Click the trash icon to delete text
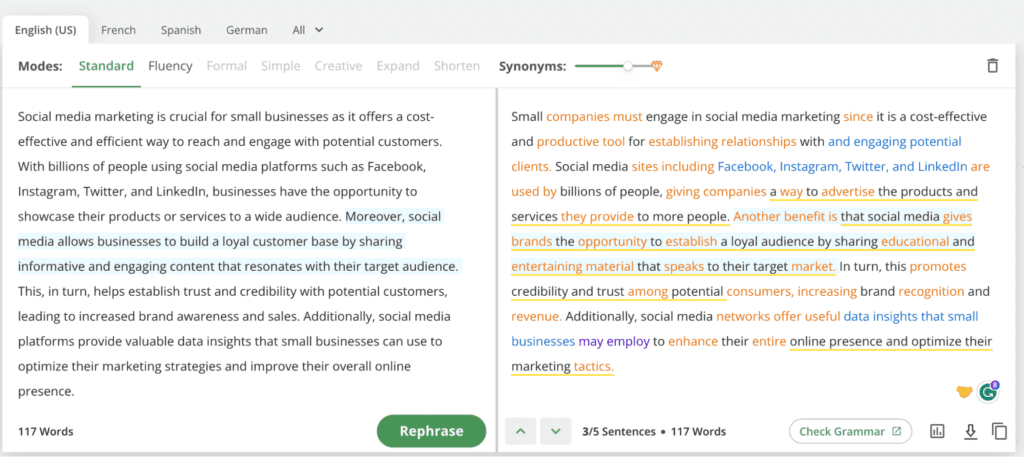 point(992,66)
